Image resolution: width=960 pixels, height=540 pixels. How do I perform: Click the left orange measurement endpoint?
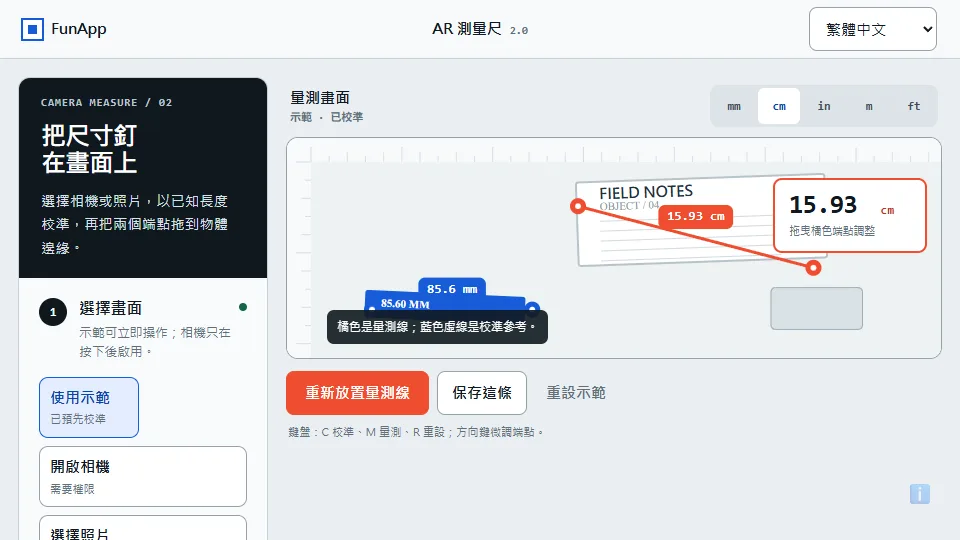click(577, 206)
